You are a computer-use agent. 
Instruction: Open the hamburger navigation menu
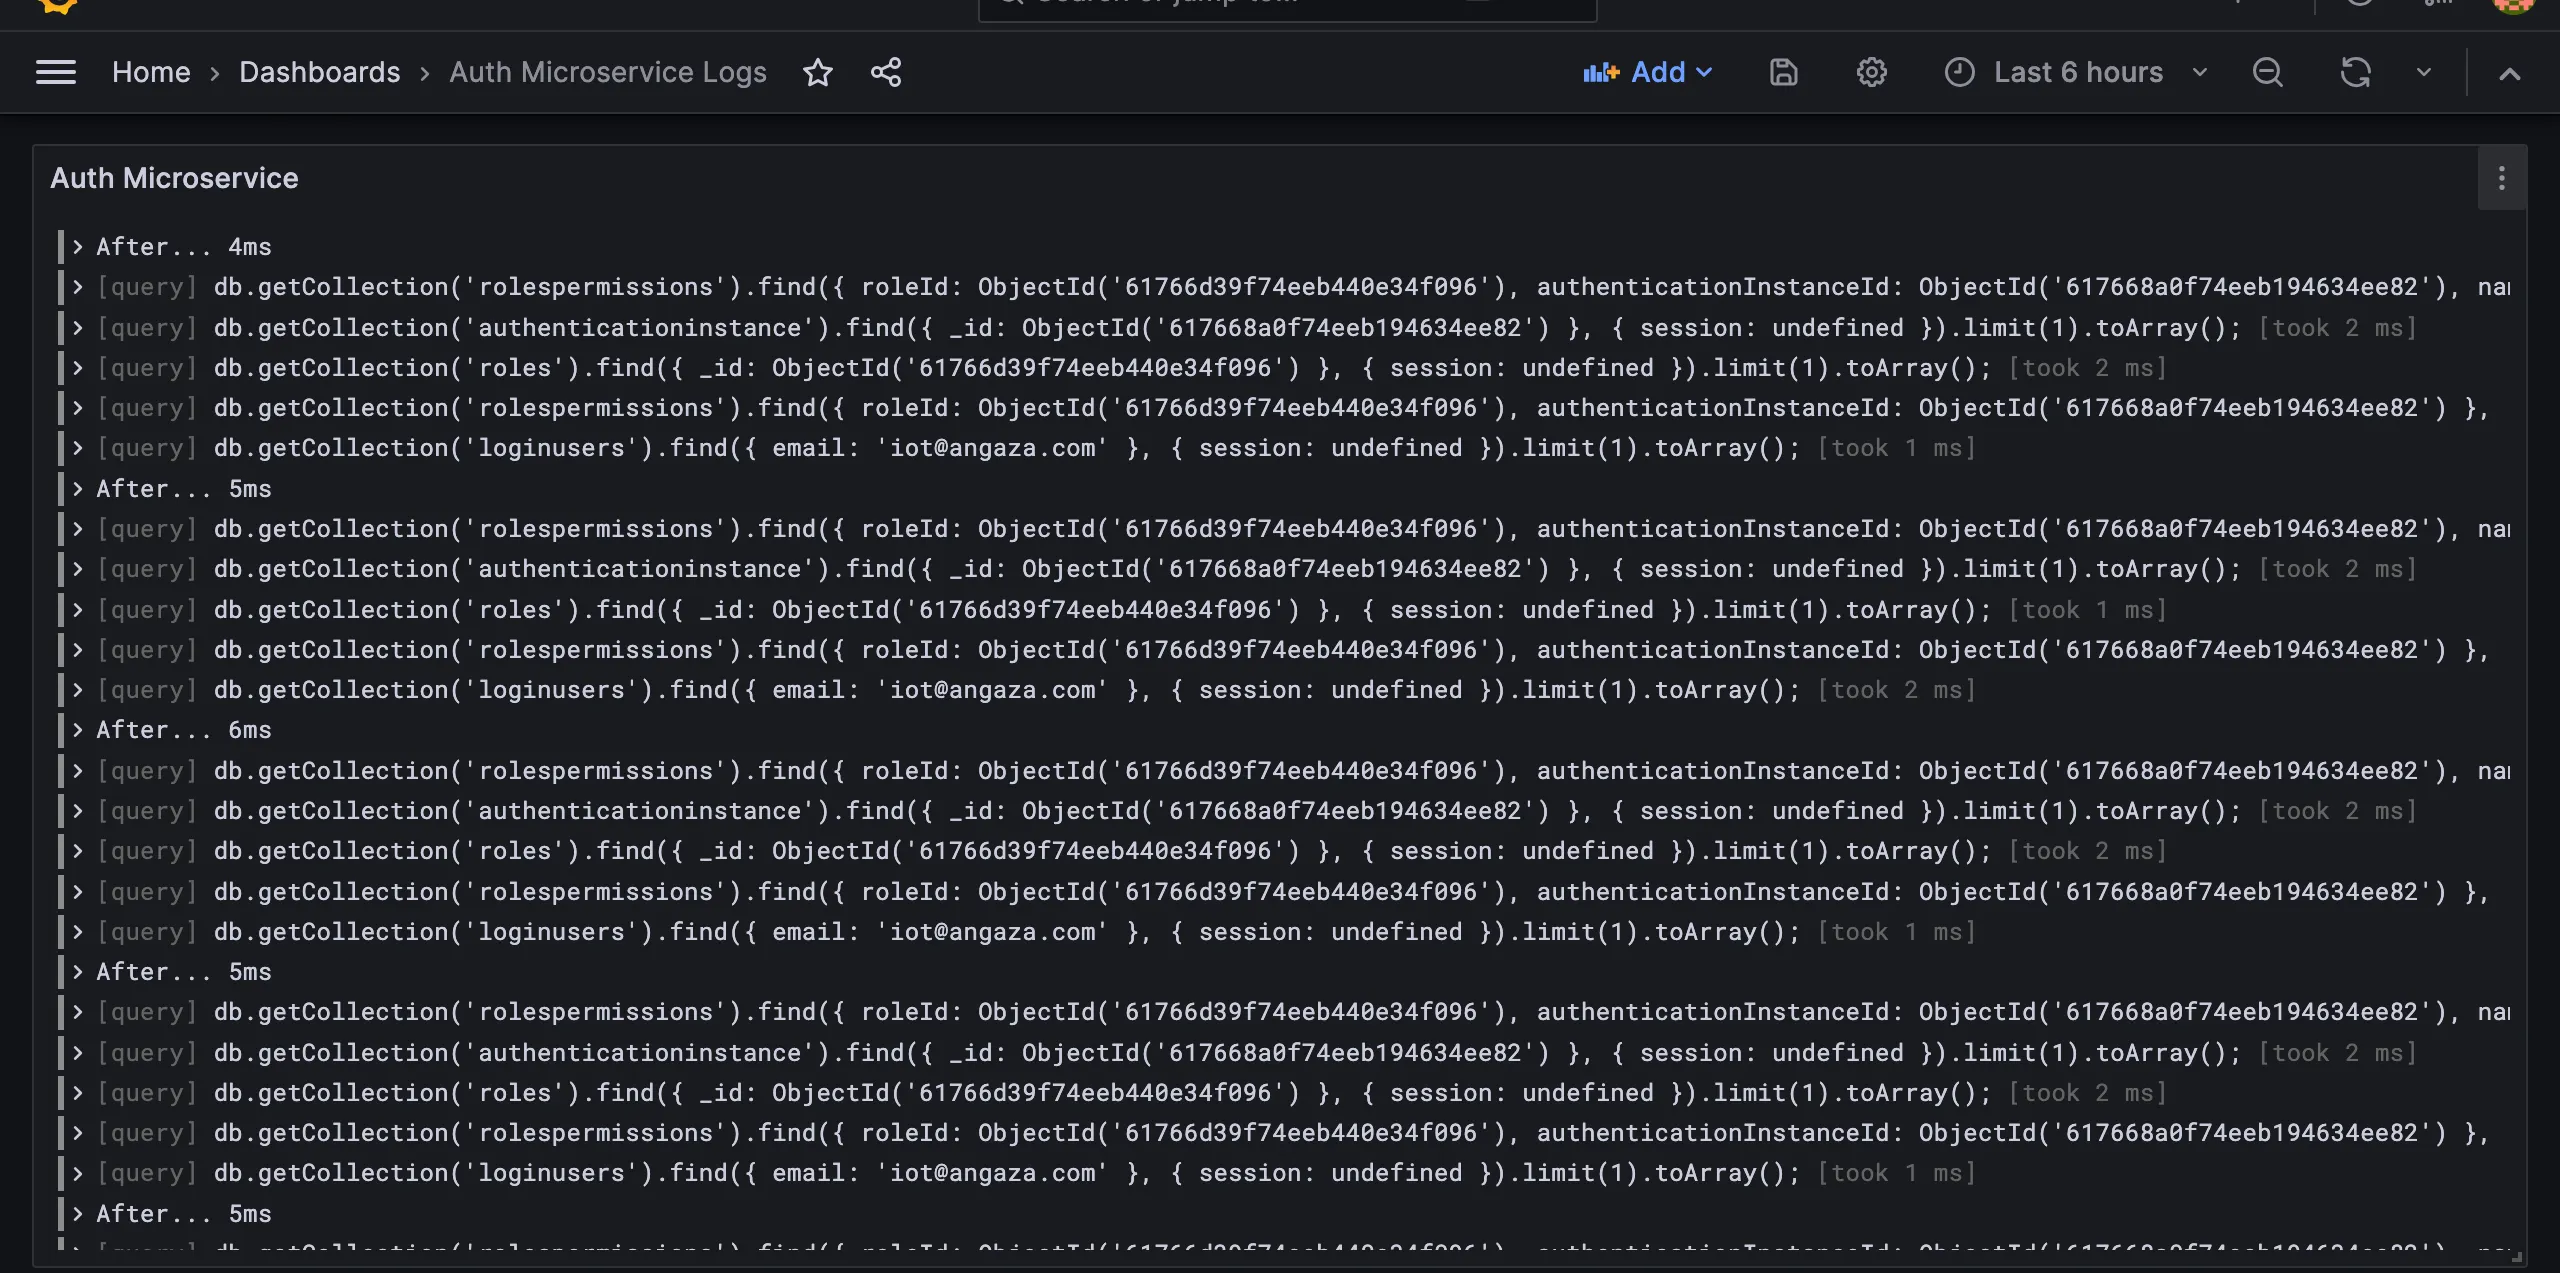point(56,72)
